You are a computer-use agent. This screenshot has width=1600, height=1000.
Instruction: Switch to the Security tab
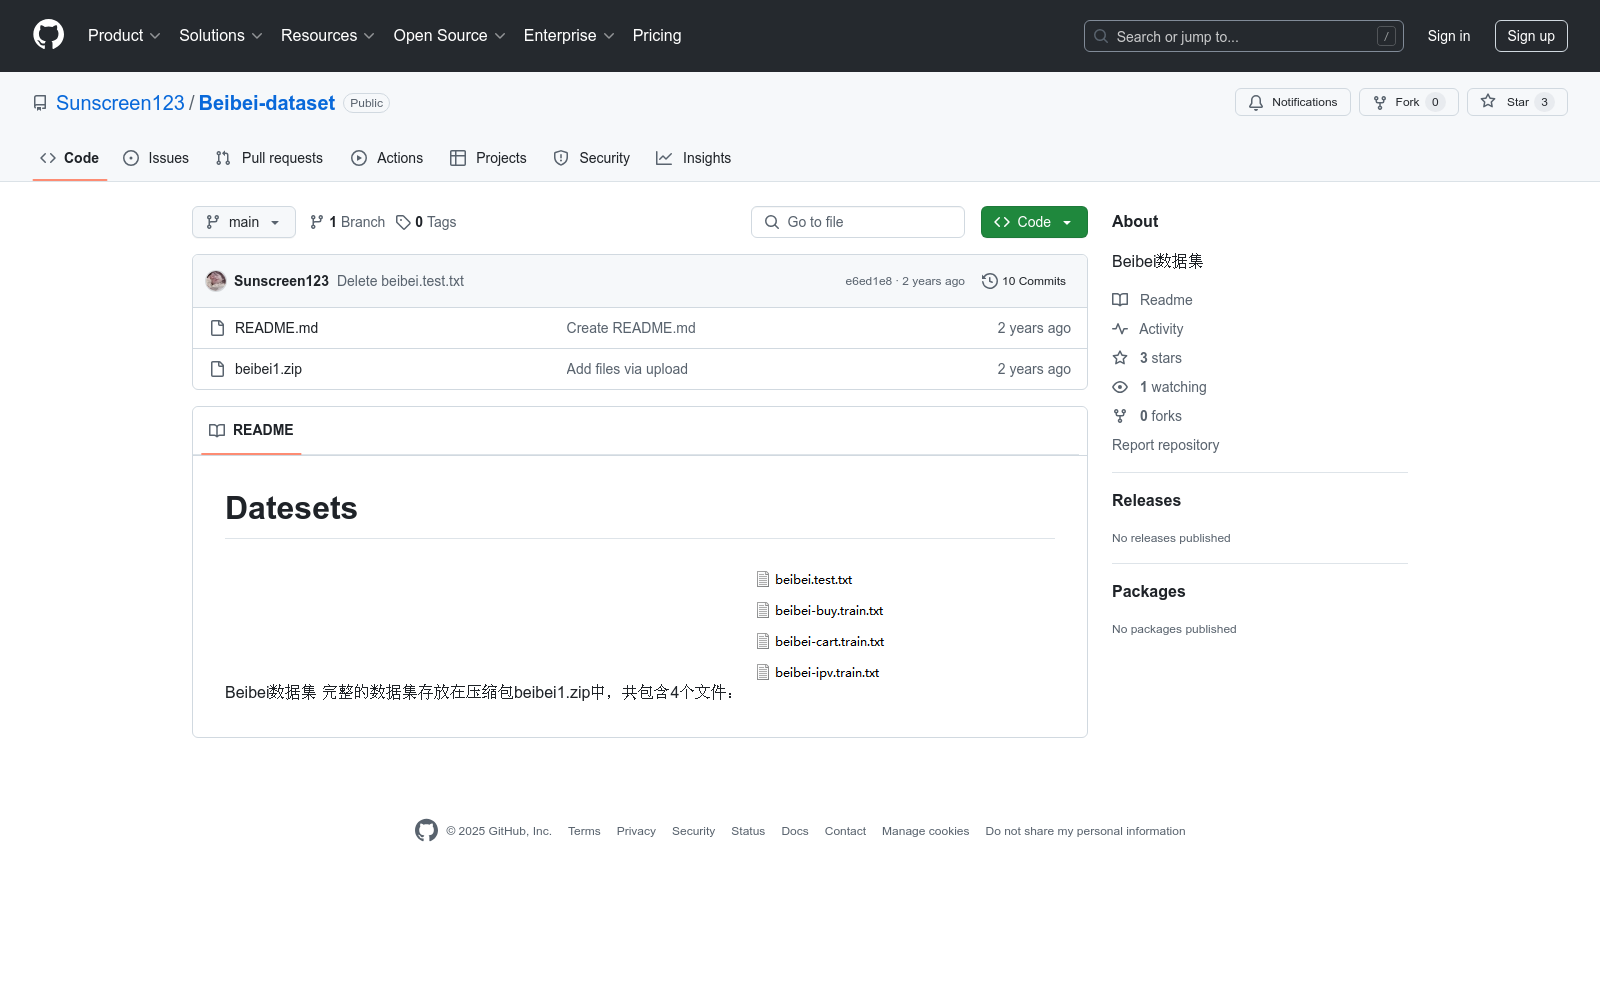592,158
